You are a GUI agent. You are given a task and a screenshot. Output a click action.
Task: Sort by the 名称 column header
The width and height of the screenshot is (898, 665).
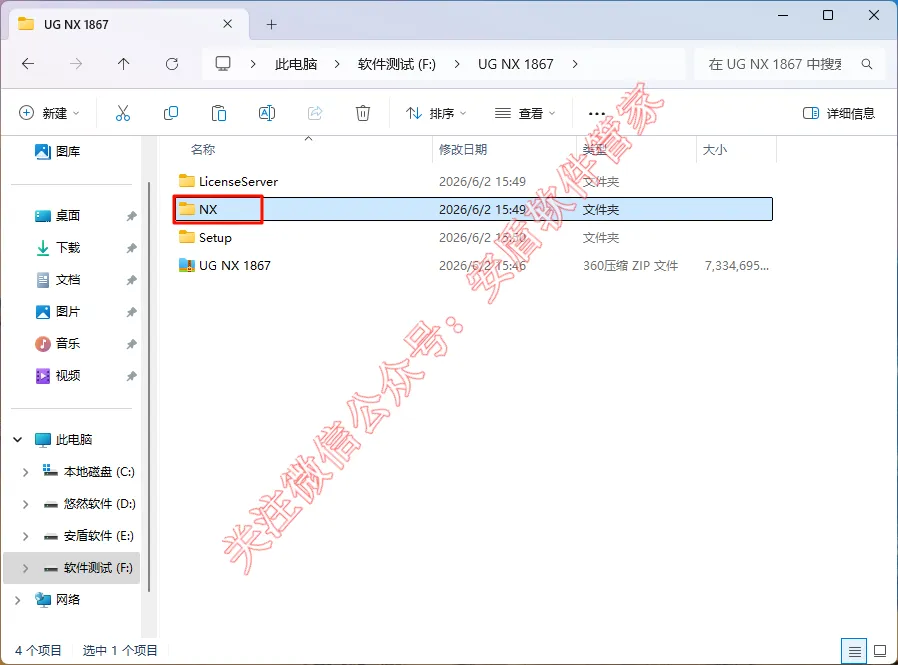[x=203, y=150]
